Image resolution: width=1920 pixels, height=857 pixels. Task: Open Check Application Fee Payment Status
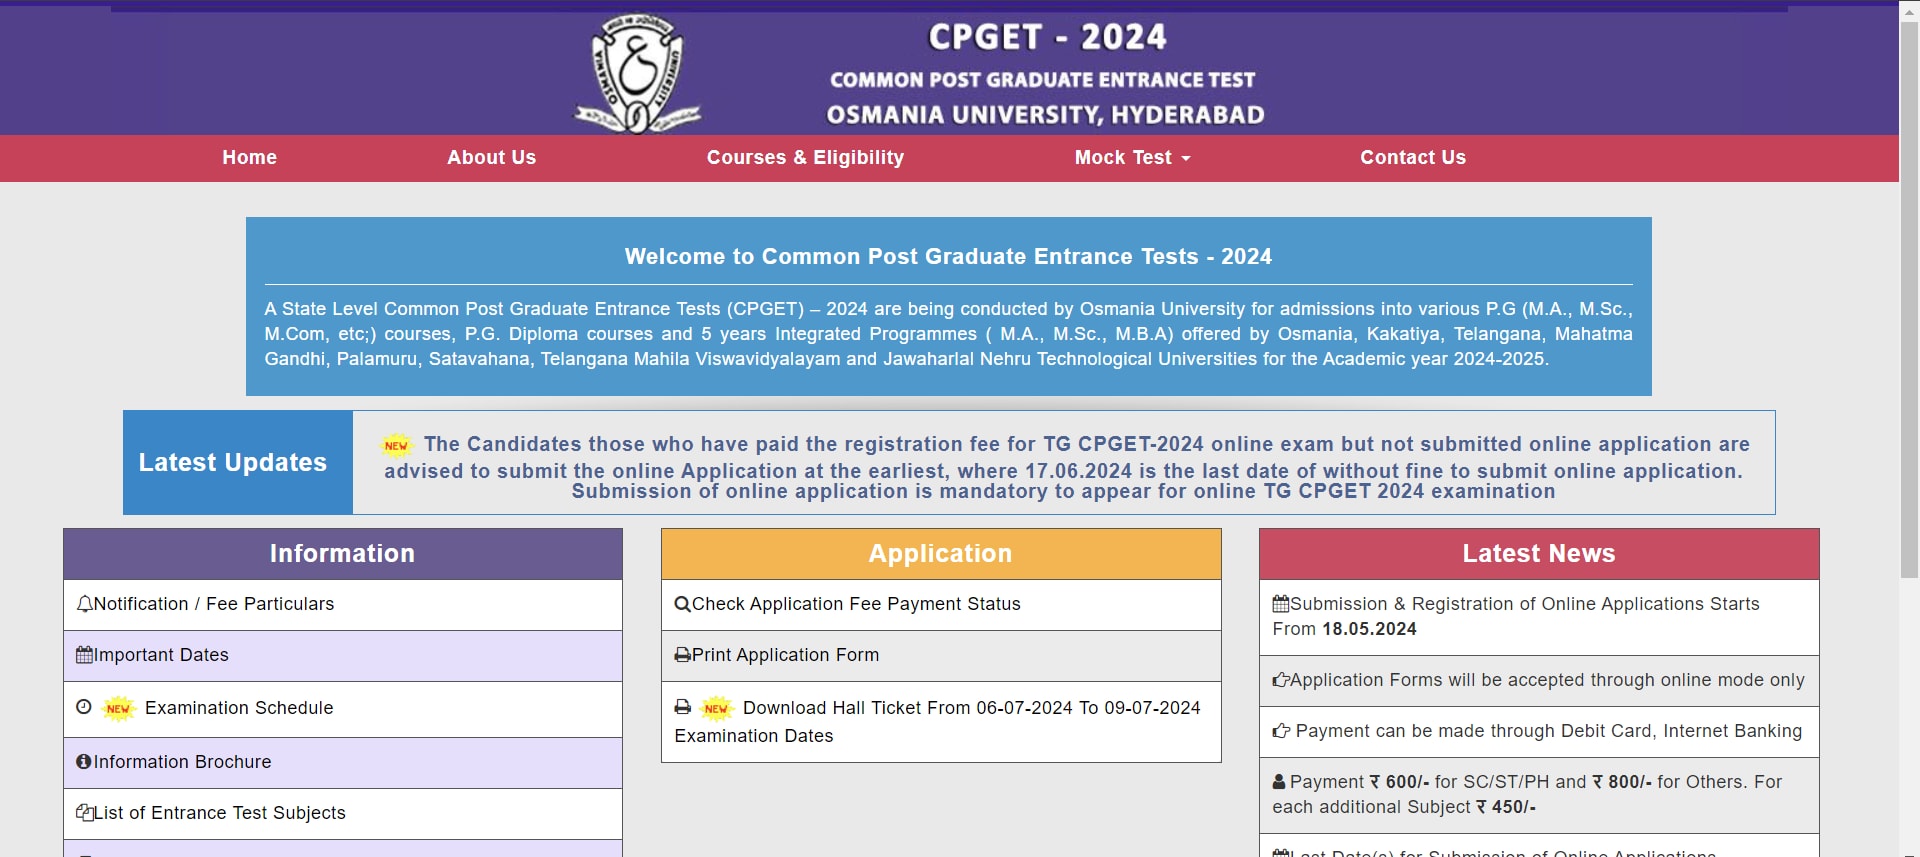tap(856, 604)
